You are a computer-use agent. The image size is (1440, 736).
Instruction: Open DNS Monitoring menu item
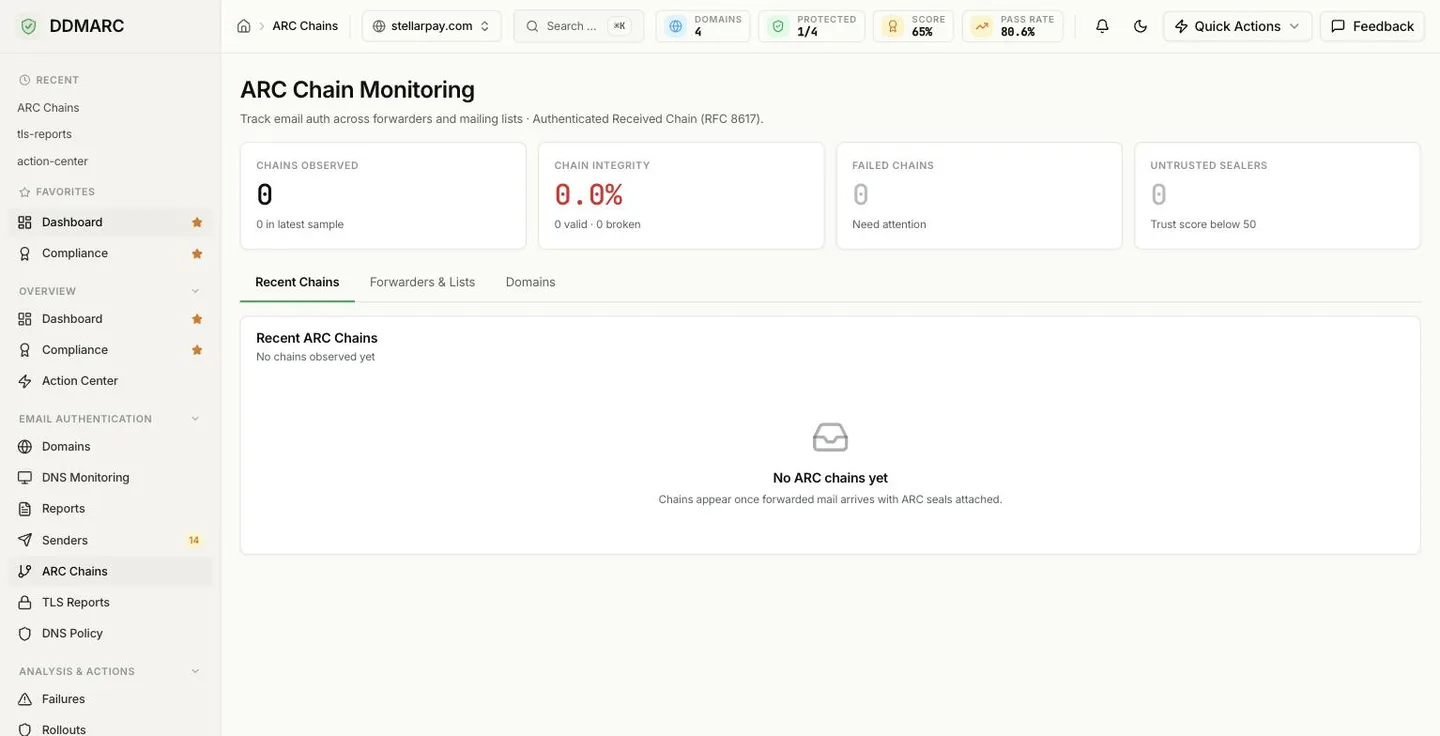click(110, 478)
